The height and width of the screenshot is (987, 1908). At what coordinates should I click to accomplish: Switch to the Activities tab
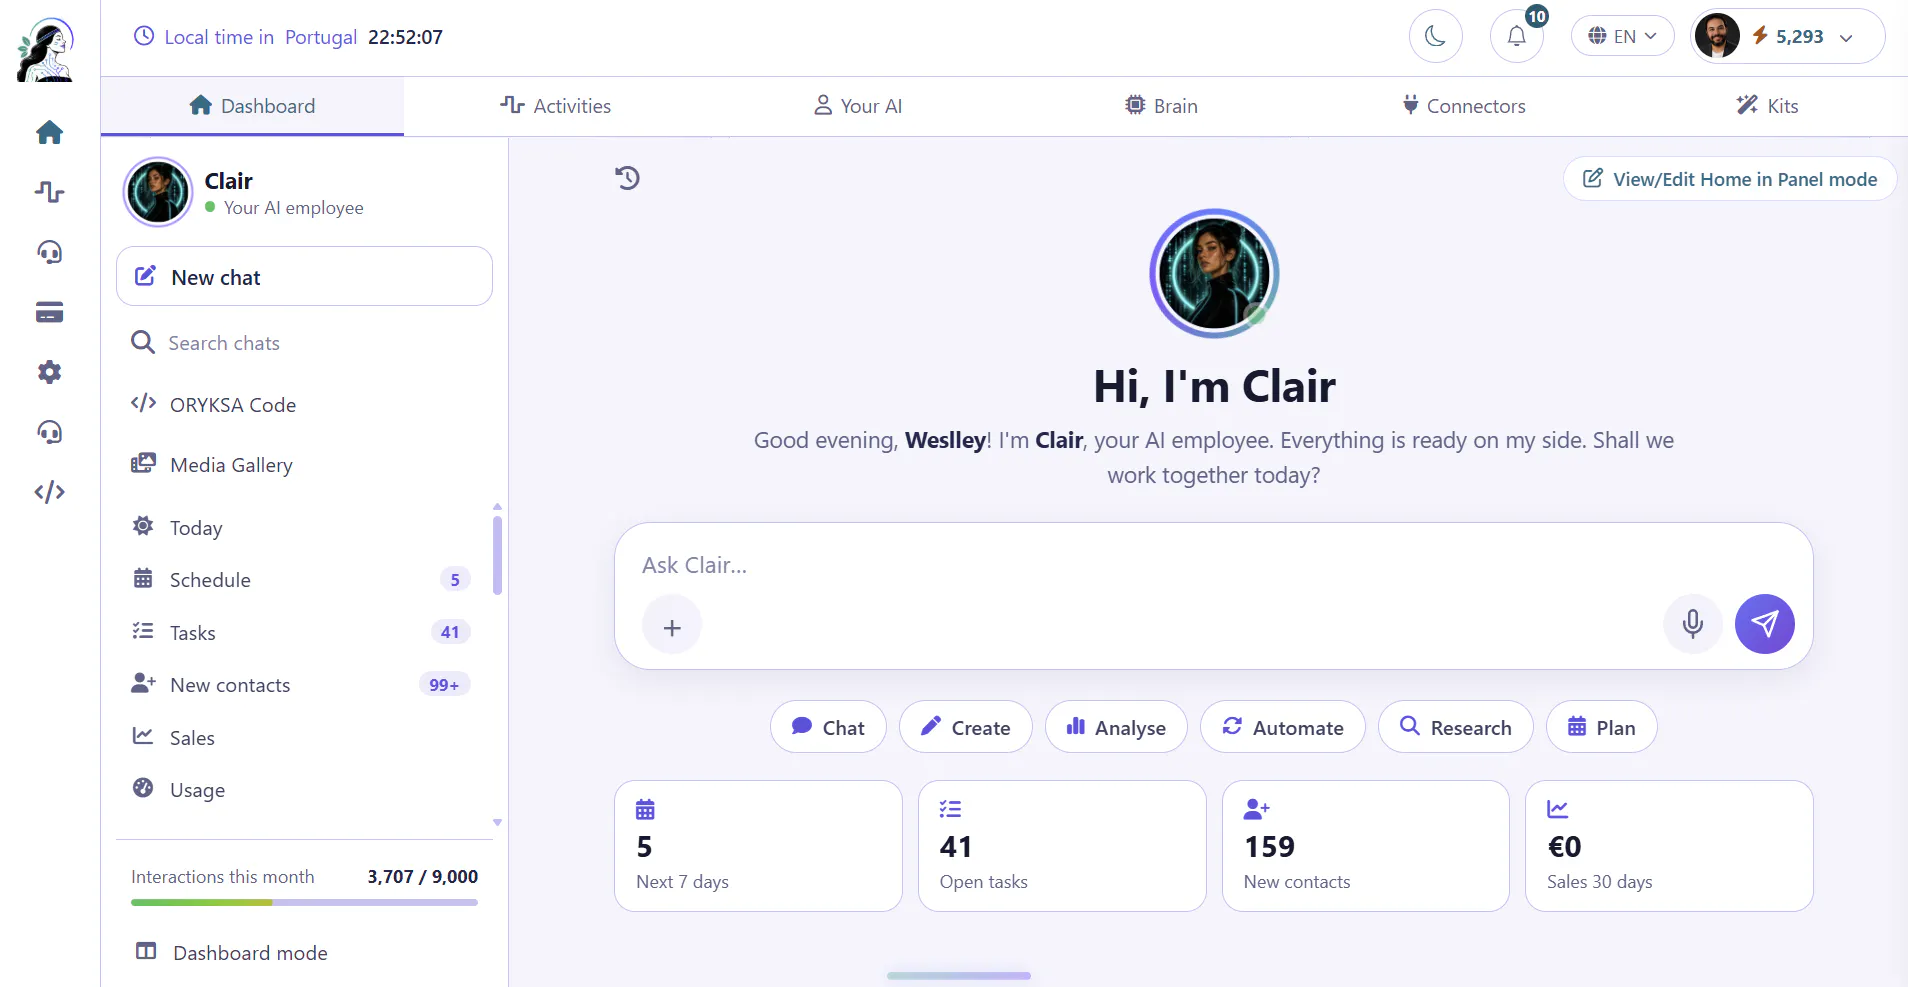click(555, 106)
